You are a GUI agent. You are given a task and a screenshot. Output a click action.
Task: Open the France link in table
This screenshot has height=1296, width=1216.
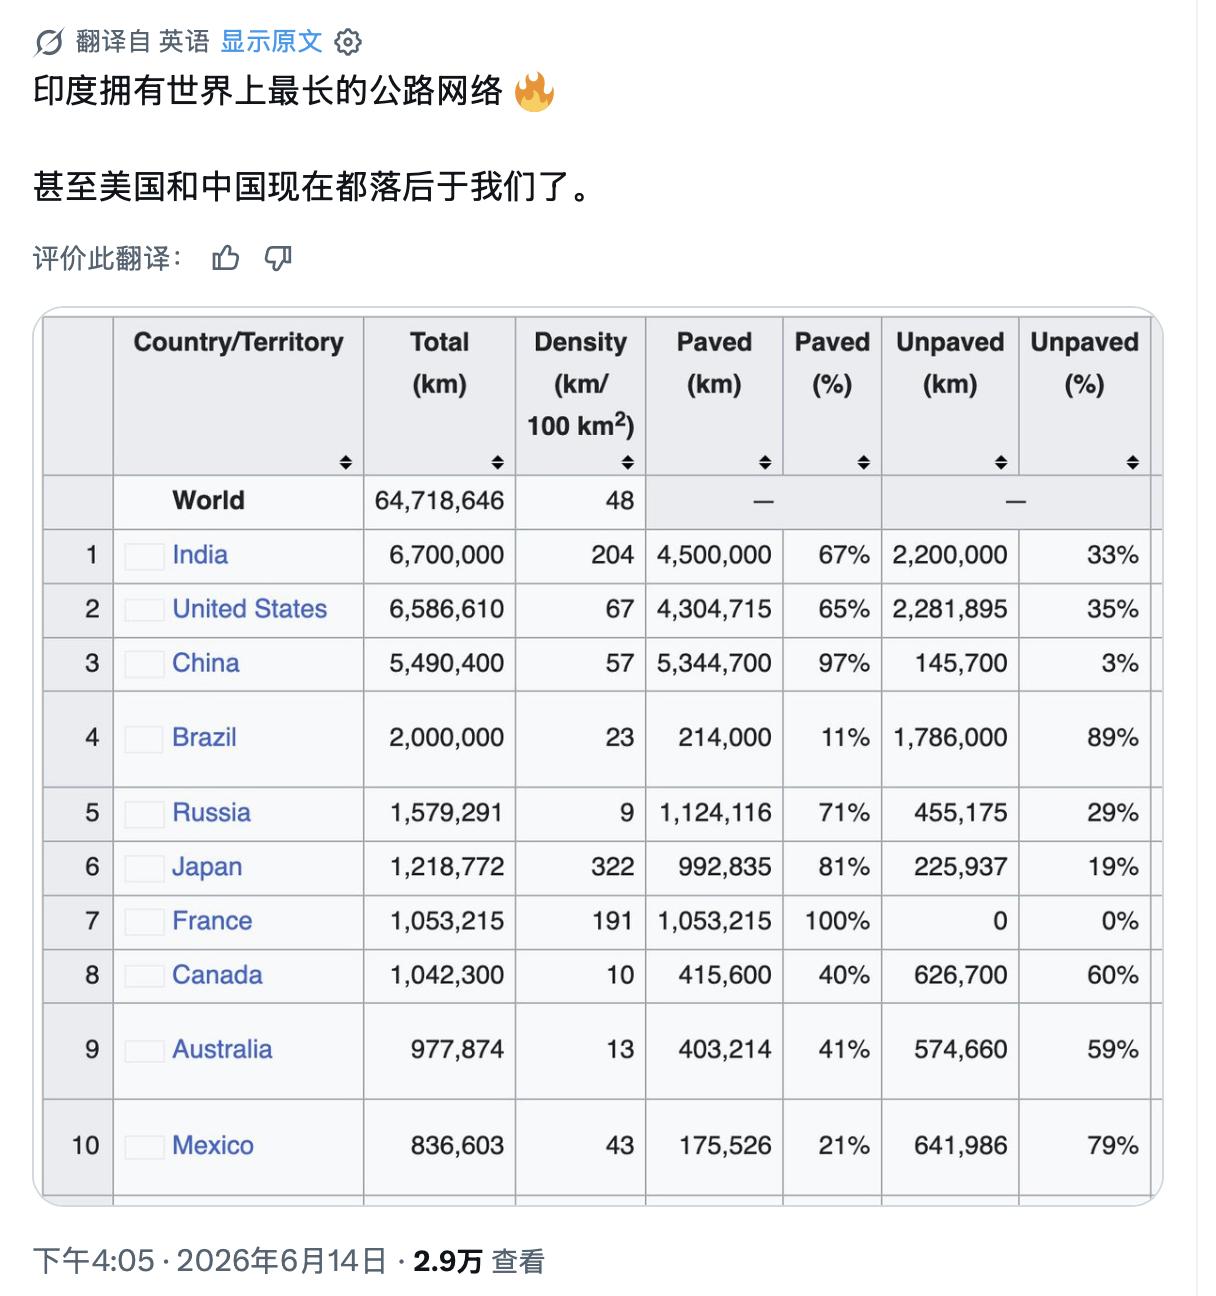[212, 921]
